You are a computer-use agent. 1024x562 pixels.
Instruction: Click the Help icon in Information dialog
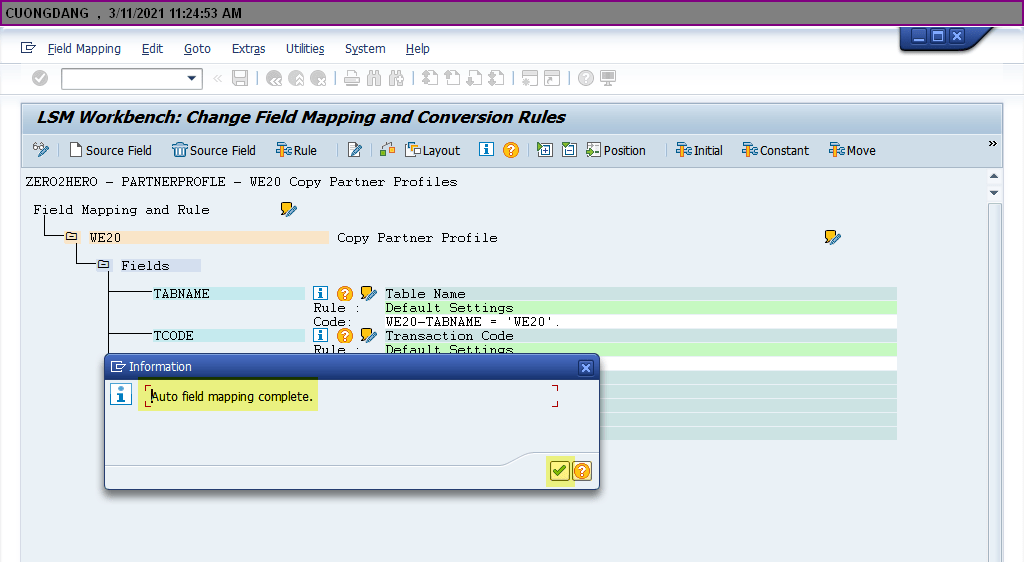coord(582,471)
